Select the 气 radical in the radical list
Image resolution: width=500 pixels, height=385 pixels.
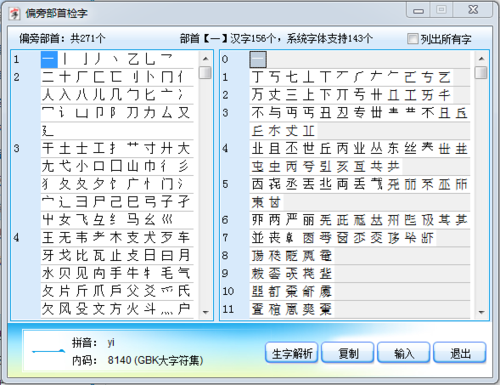point(184,273)
